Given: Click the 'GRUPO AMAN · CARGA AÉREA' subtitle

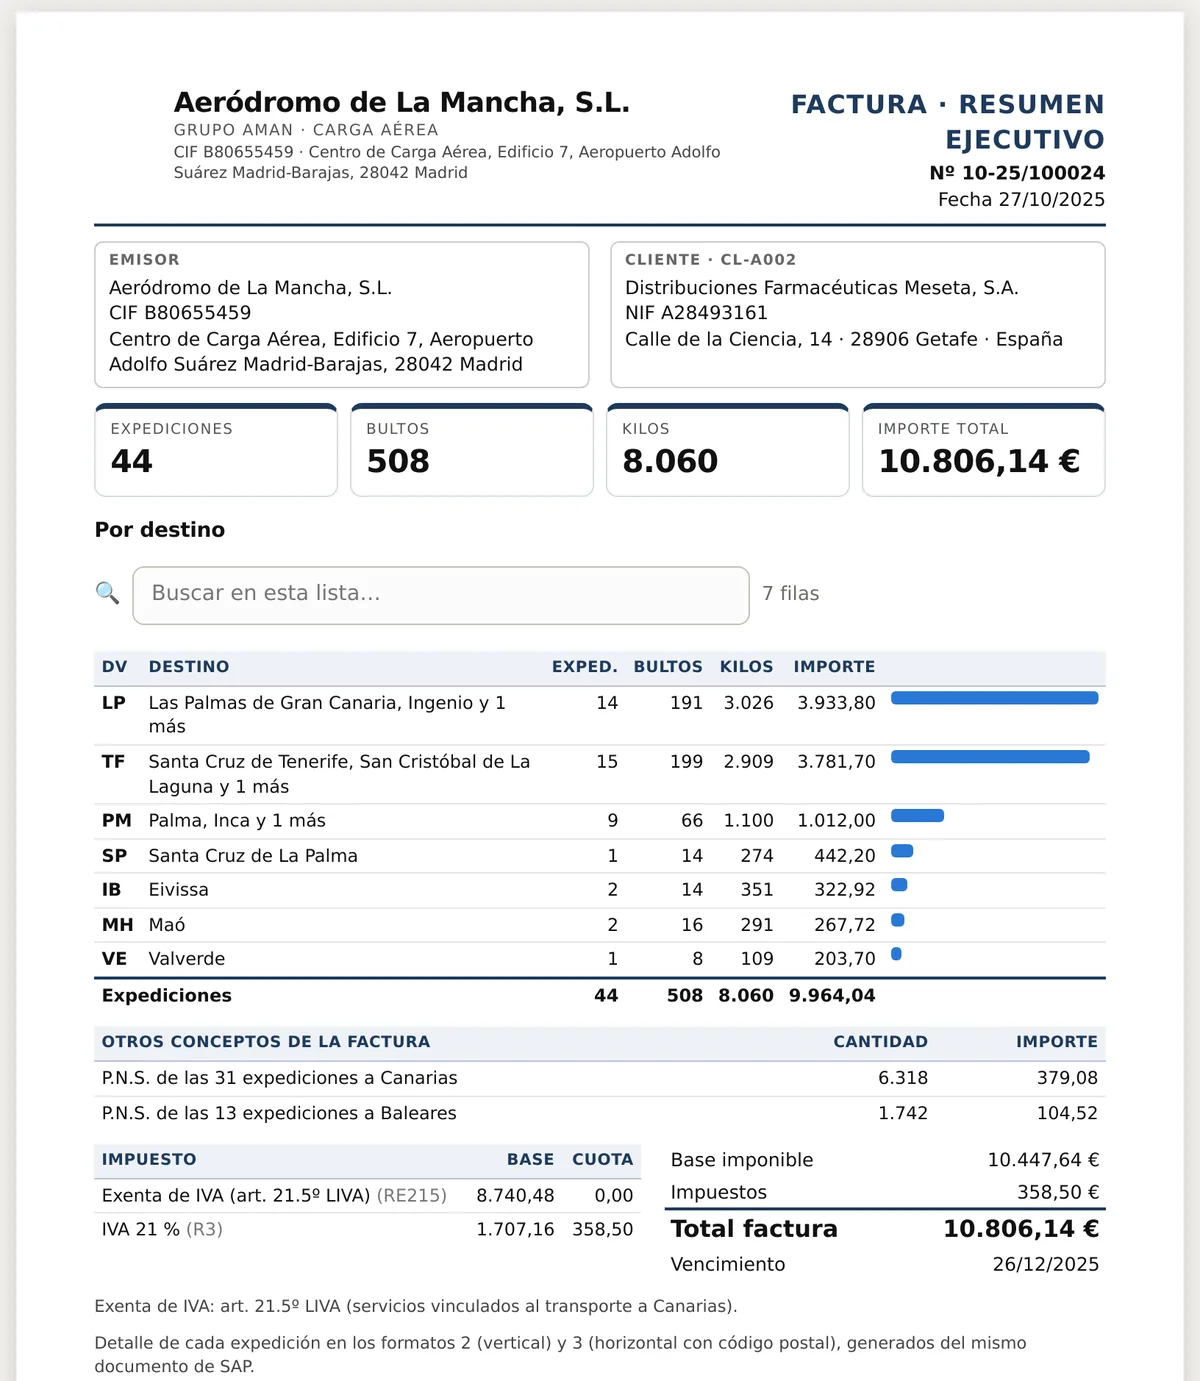Looking at the screenshot, I should point(306,130).
